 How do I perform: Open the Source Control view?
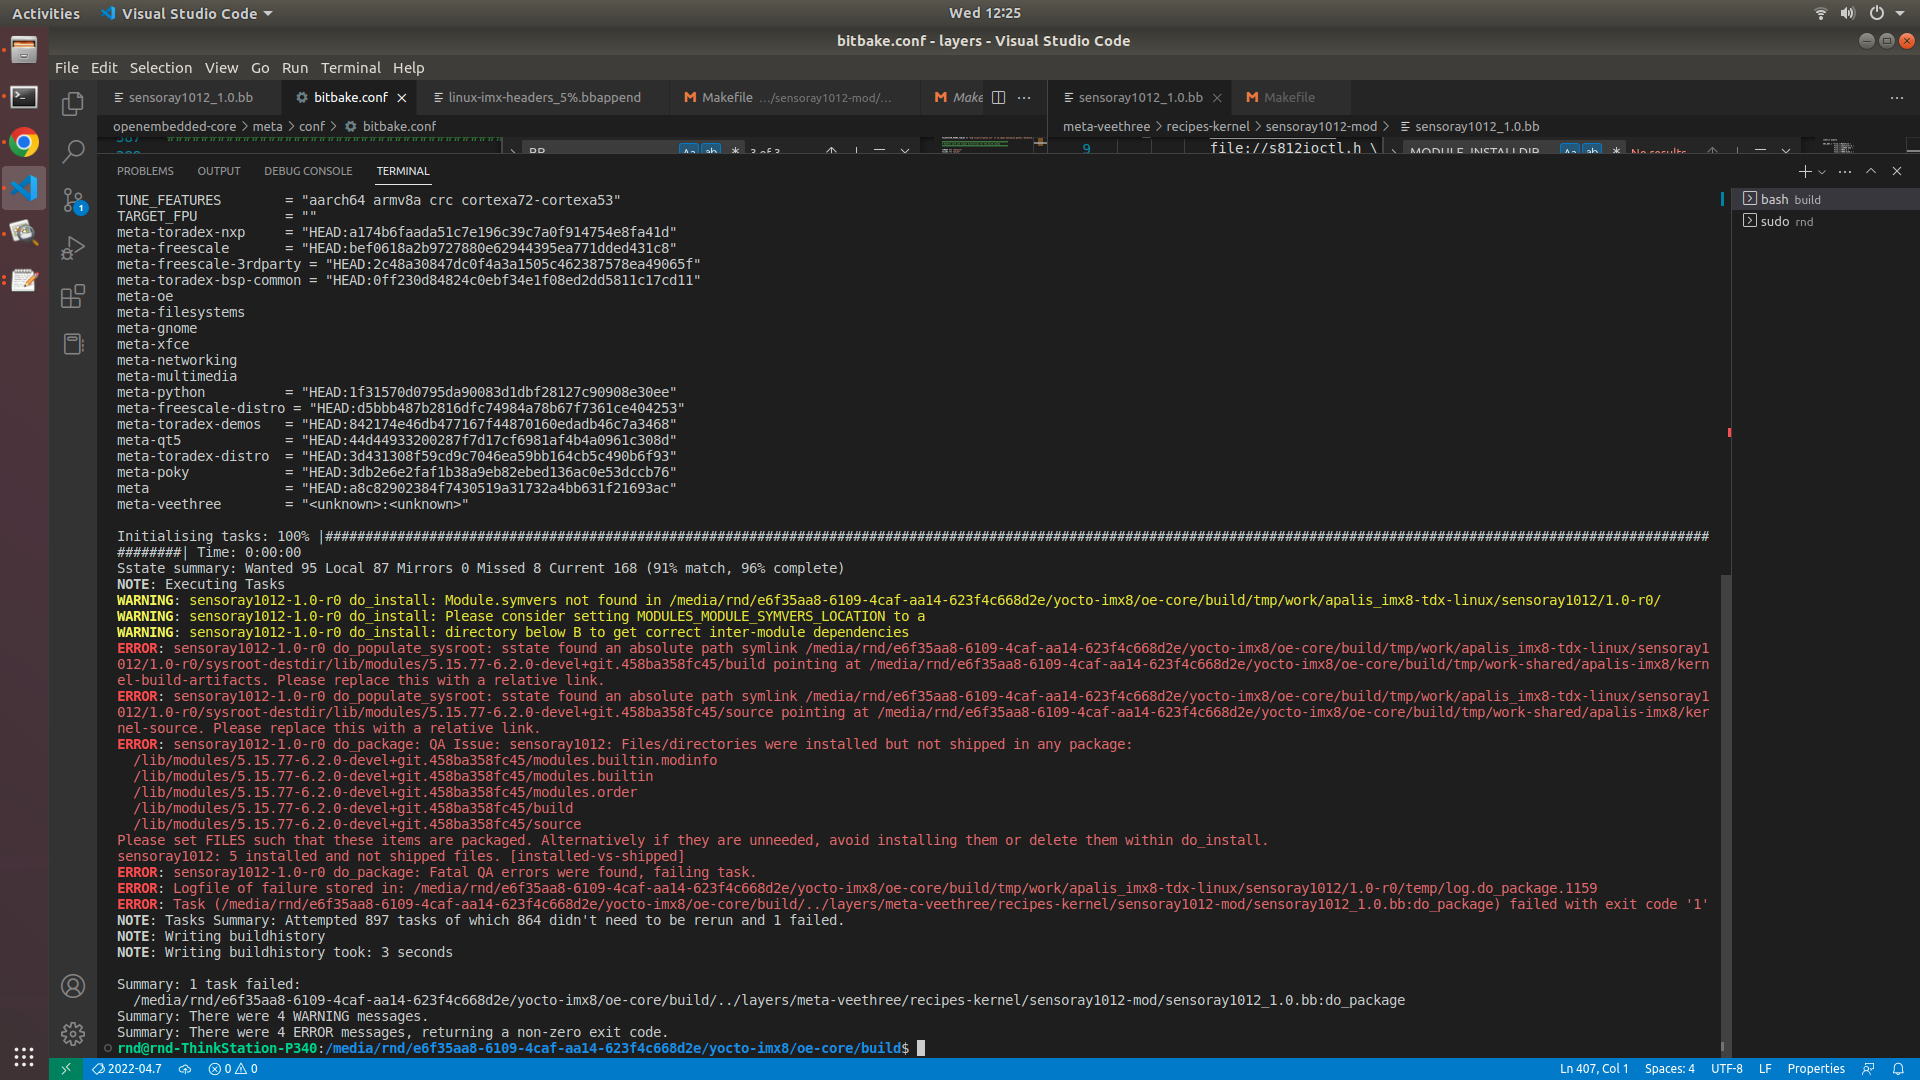[x=73, y=200]
